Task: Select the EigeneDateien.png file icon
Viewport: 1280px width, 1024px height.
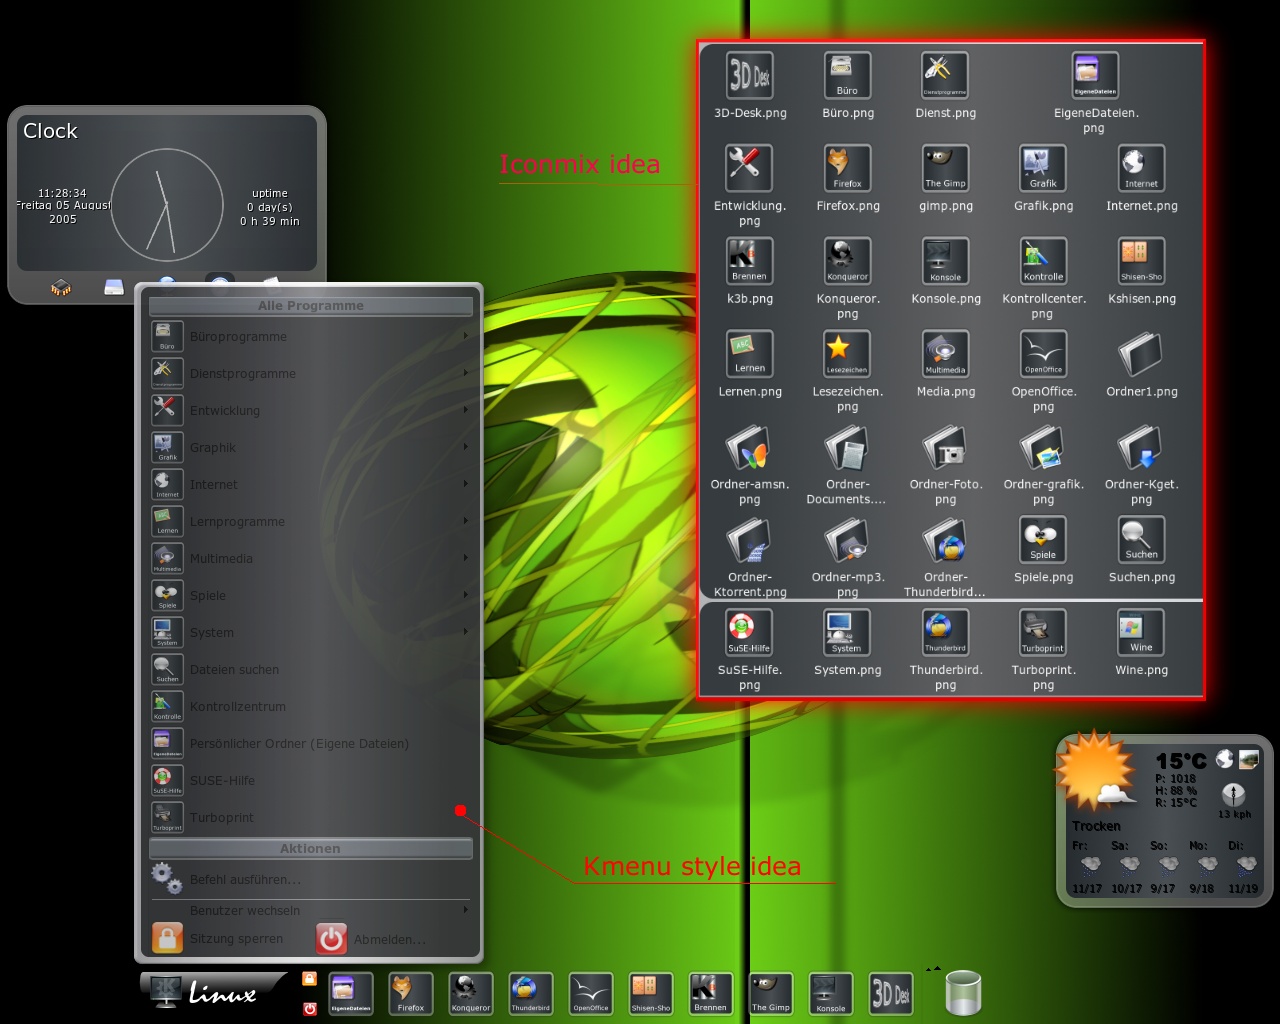Action: click(1095, 76)
